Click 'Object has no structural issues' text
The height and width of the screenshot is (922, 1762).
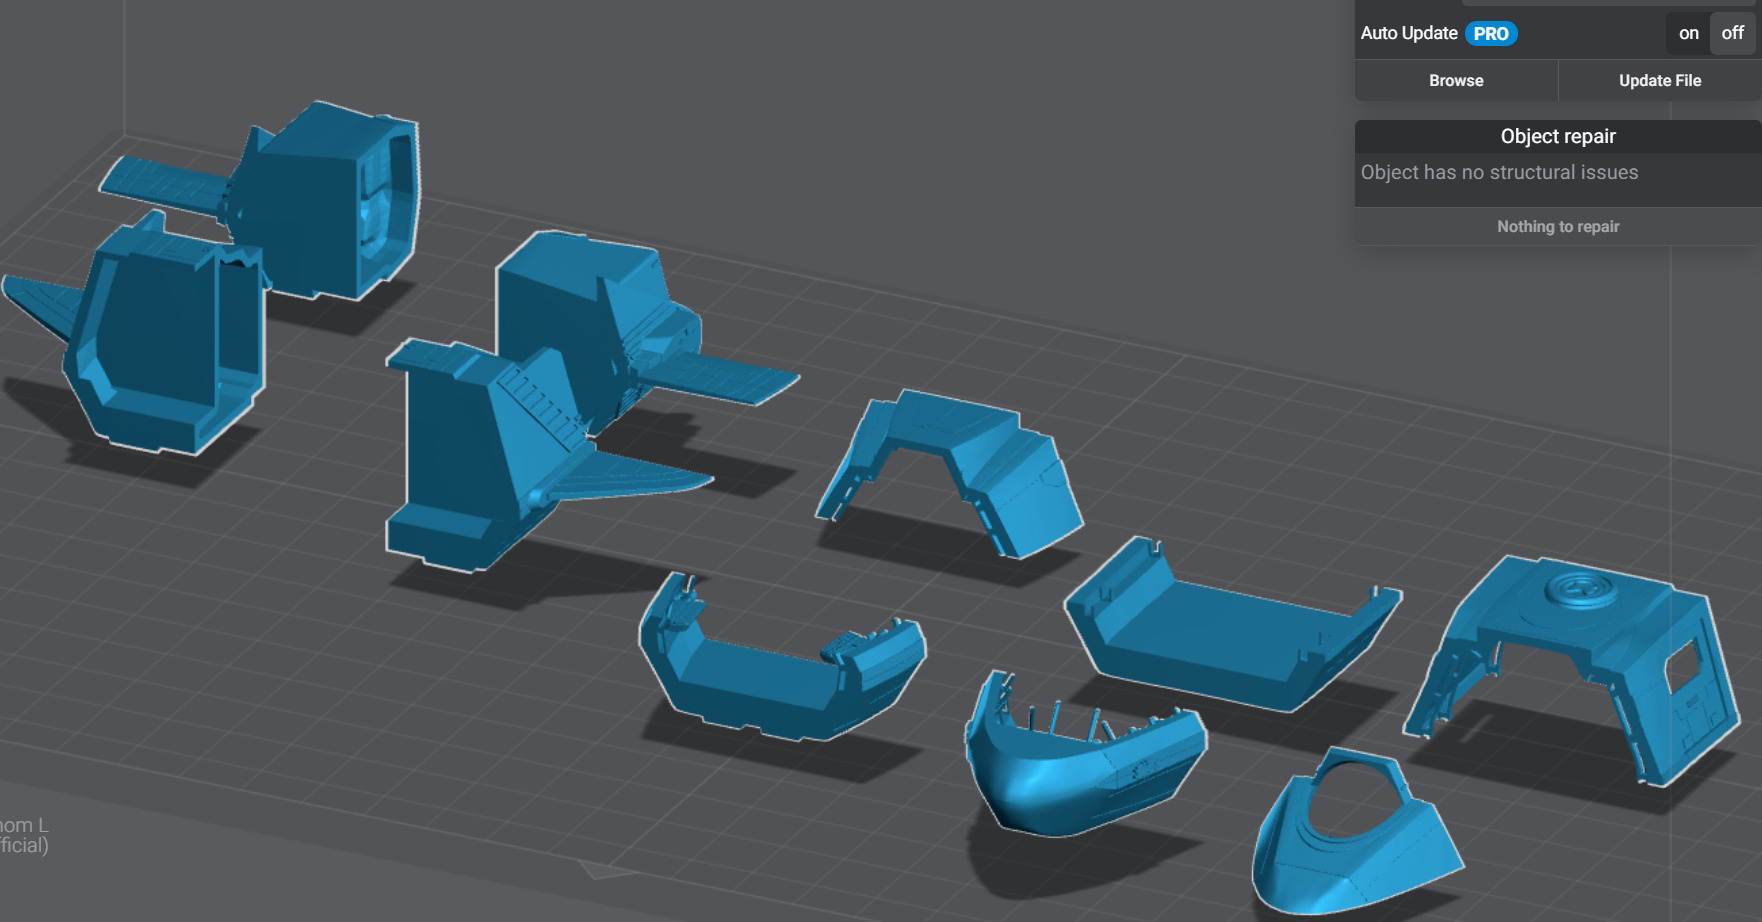coord(1499,172)
